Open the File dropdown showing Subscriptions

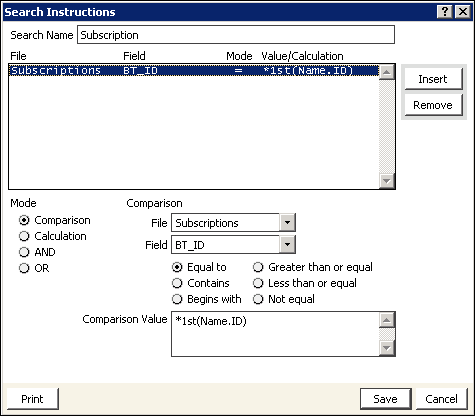[x=287, y=223]
